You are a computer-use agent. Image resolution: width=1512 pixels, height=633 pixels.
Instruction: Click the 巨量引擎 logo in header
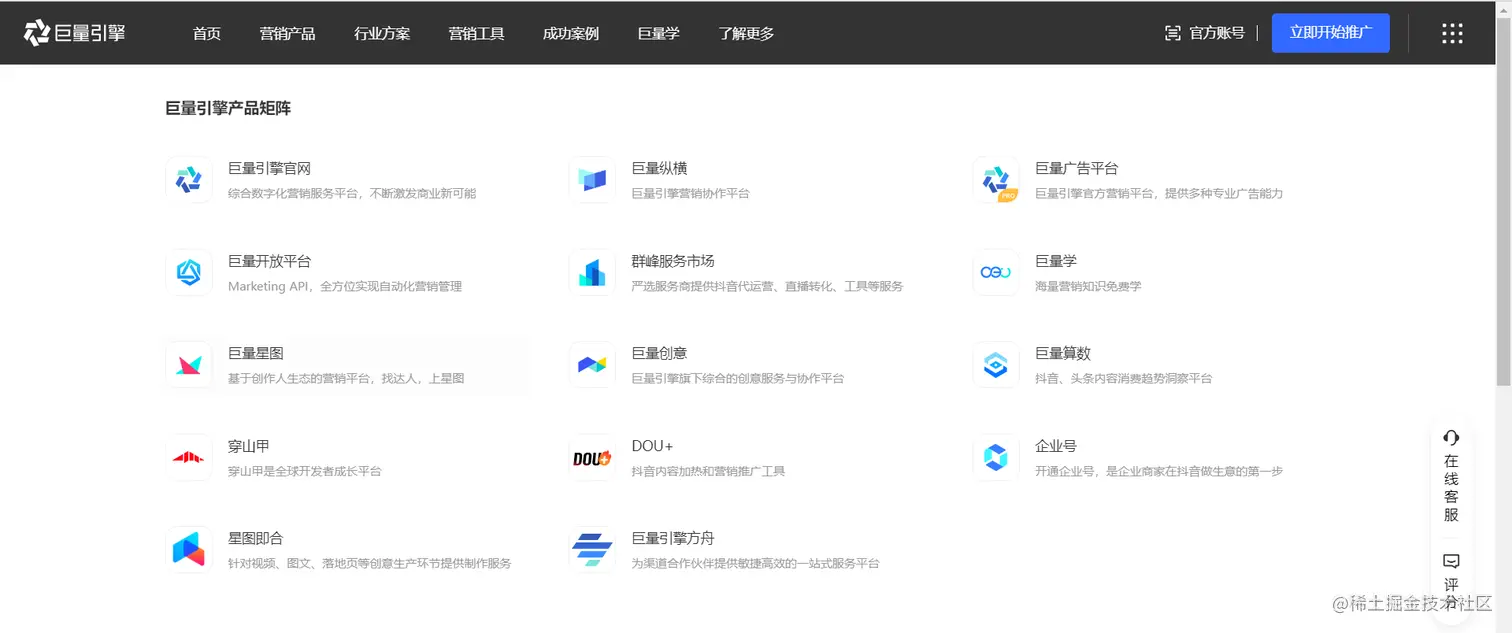tap(75, 33)
